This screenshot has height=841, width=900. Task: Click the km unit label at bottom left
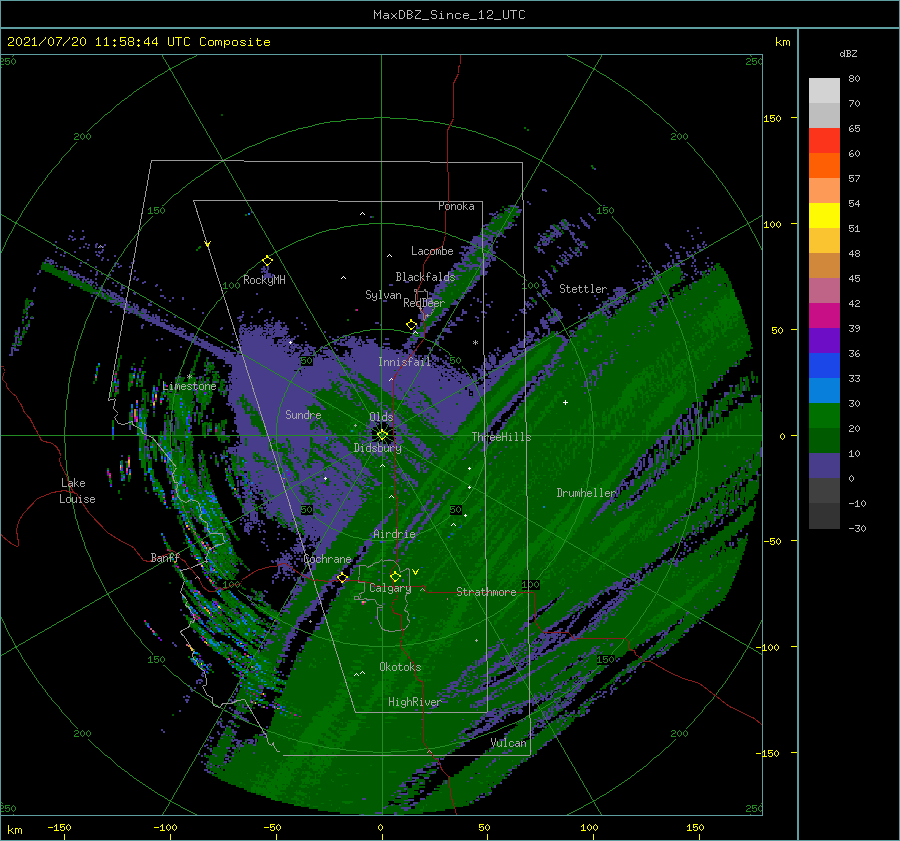coord(14,830)
